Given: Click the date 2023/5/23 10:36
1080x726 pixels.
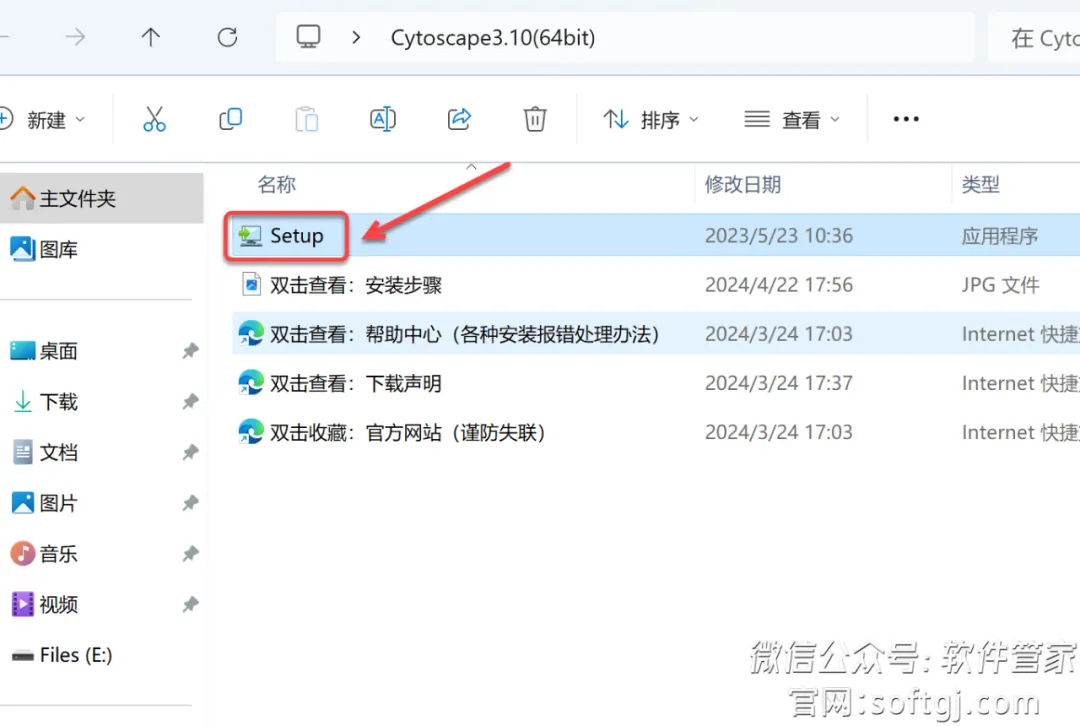Looking at the screenshot, I should tap(778, 236).
